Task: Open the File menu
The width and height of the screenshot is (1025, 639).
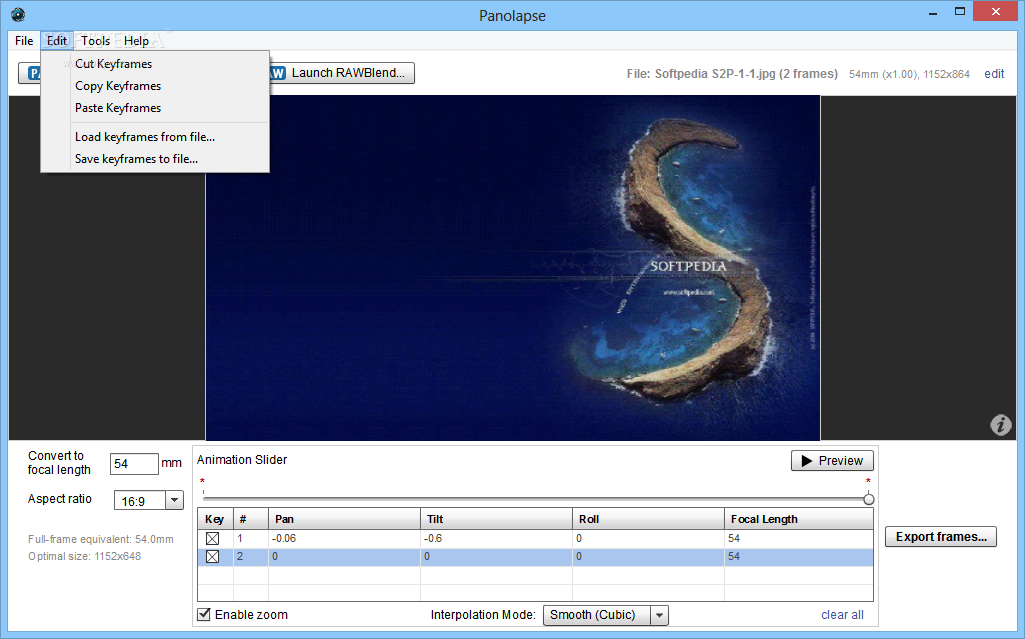Action: (24, 41)
